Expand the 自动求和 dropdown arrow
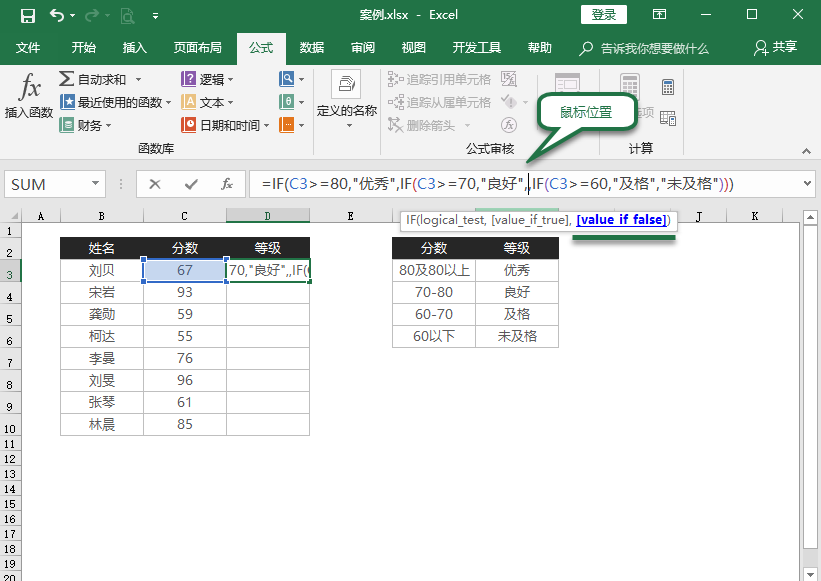This screenshot has width=821, height=581. 138,80
